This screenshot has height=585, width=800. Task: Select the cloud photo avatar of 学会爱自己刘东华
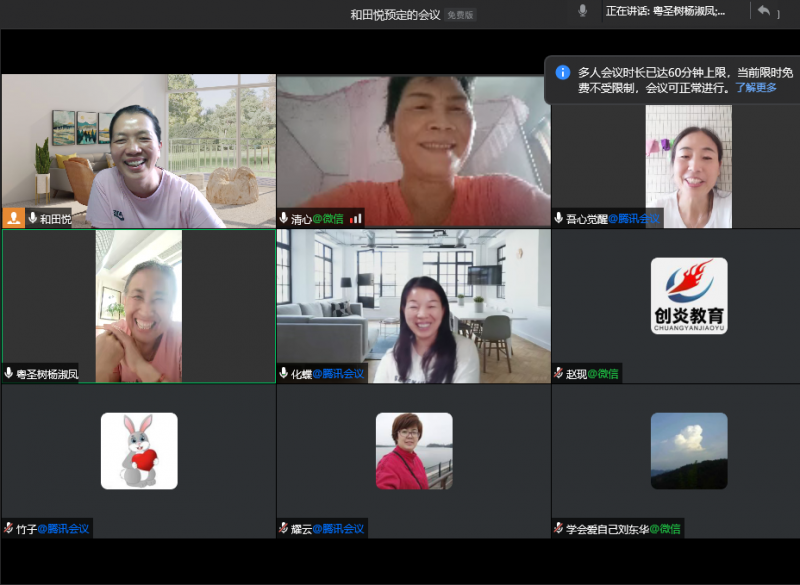689,451
